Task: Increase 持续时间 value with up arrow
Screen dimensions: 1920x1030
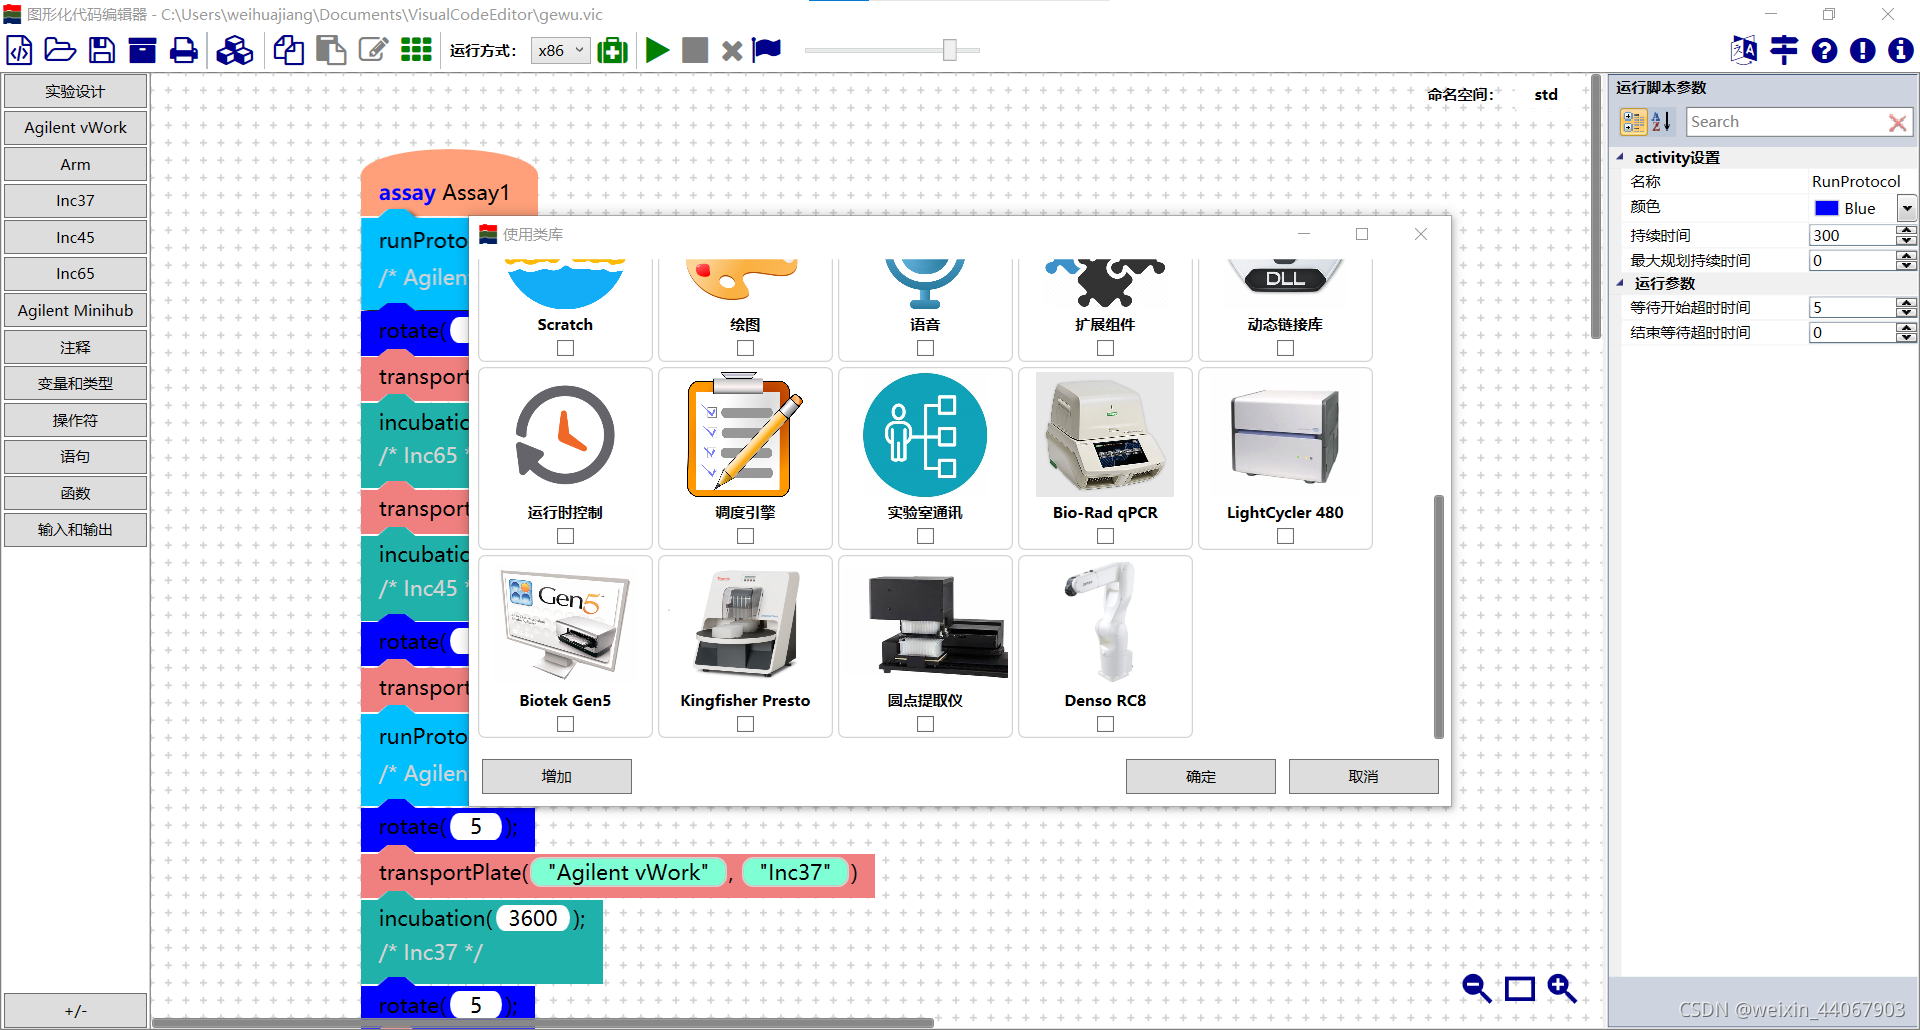Action: (1907, 230)
